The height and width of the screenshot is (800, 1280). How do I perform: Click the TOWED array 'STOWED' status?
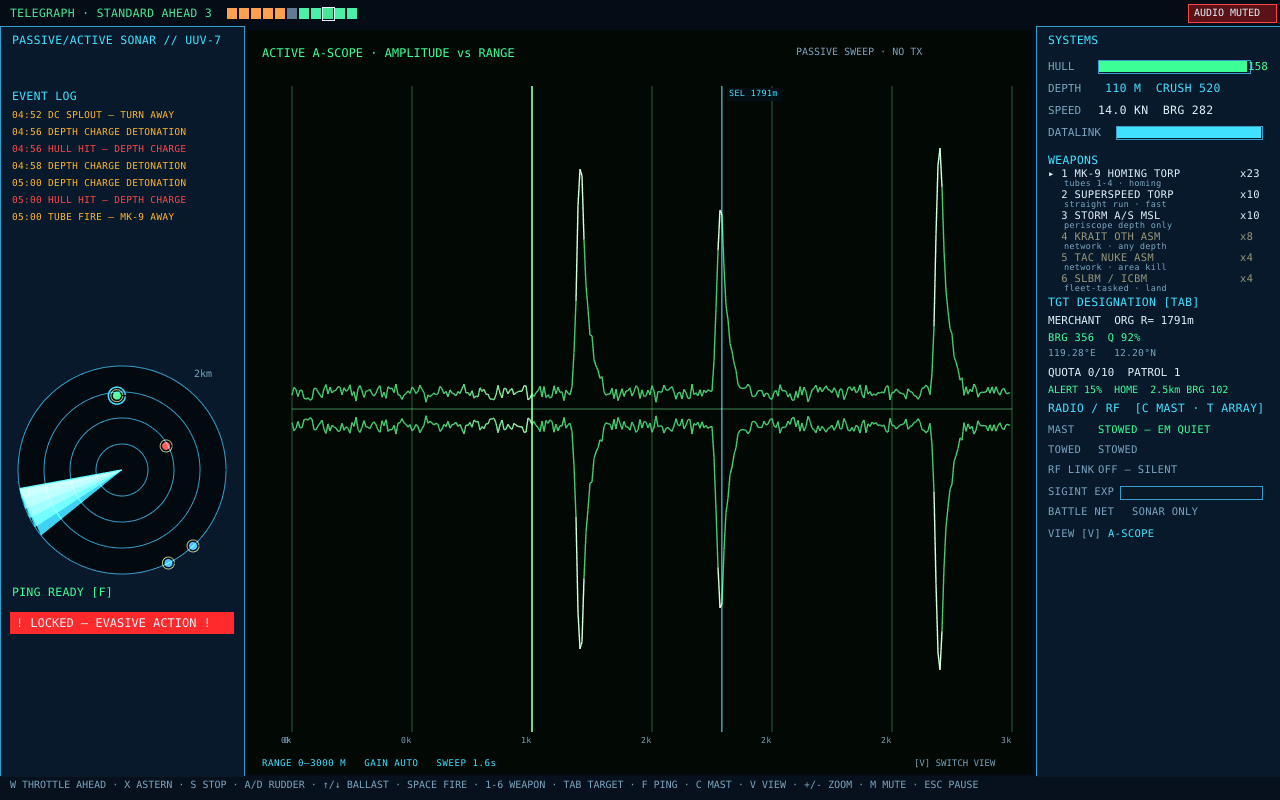tap(1118, 450)
